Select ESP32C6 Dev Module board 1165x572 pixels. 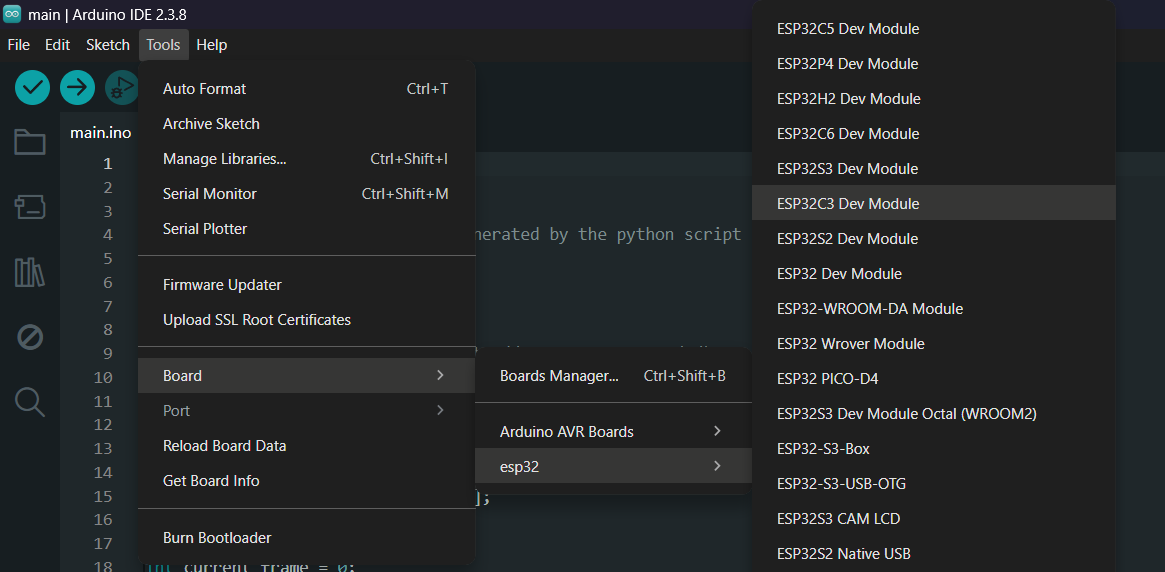pyautogui.click(x=934, y=134)
